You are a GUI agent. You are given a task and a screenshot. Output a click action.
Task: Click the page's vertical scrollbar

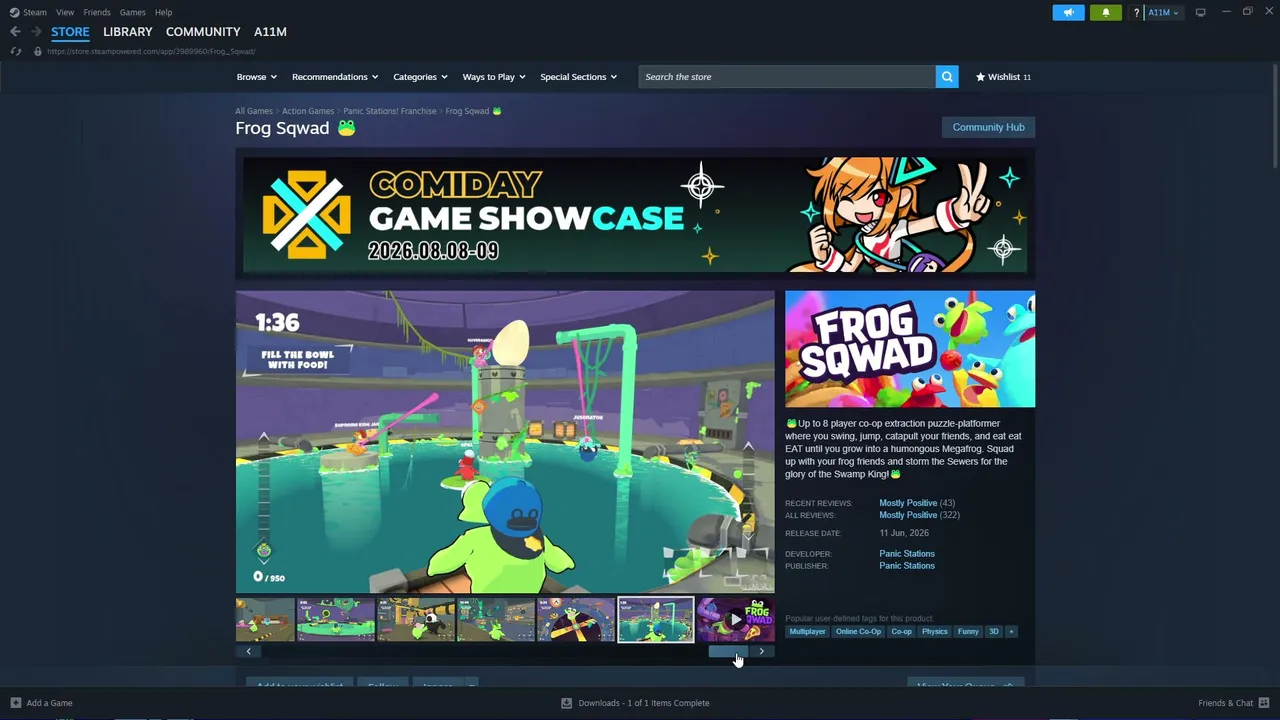point(1275,118)
